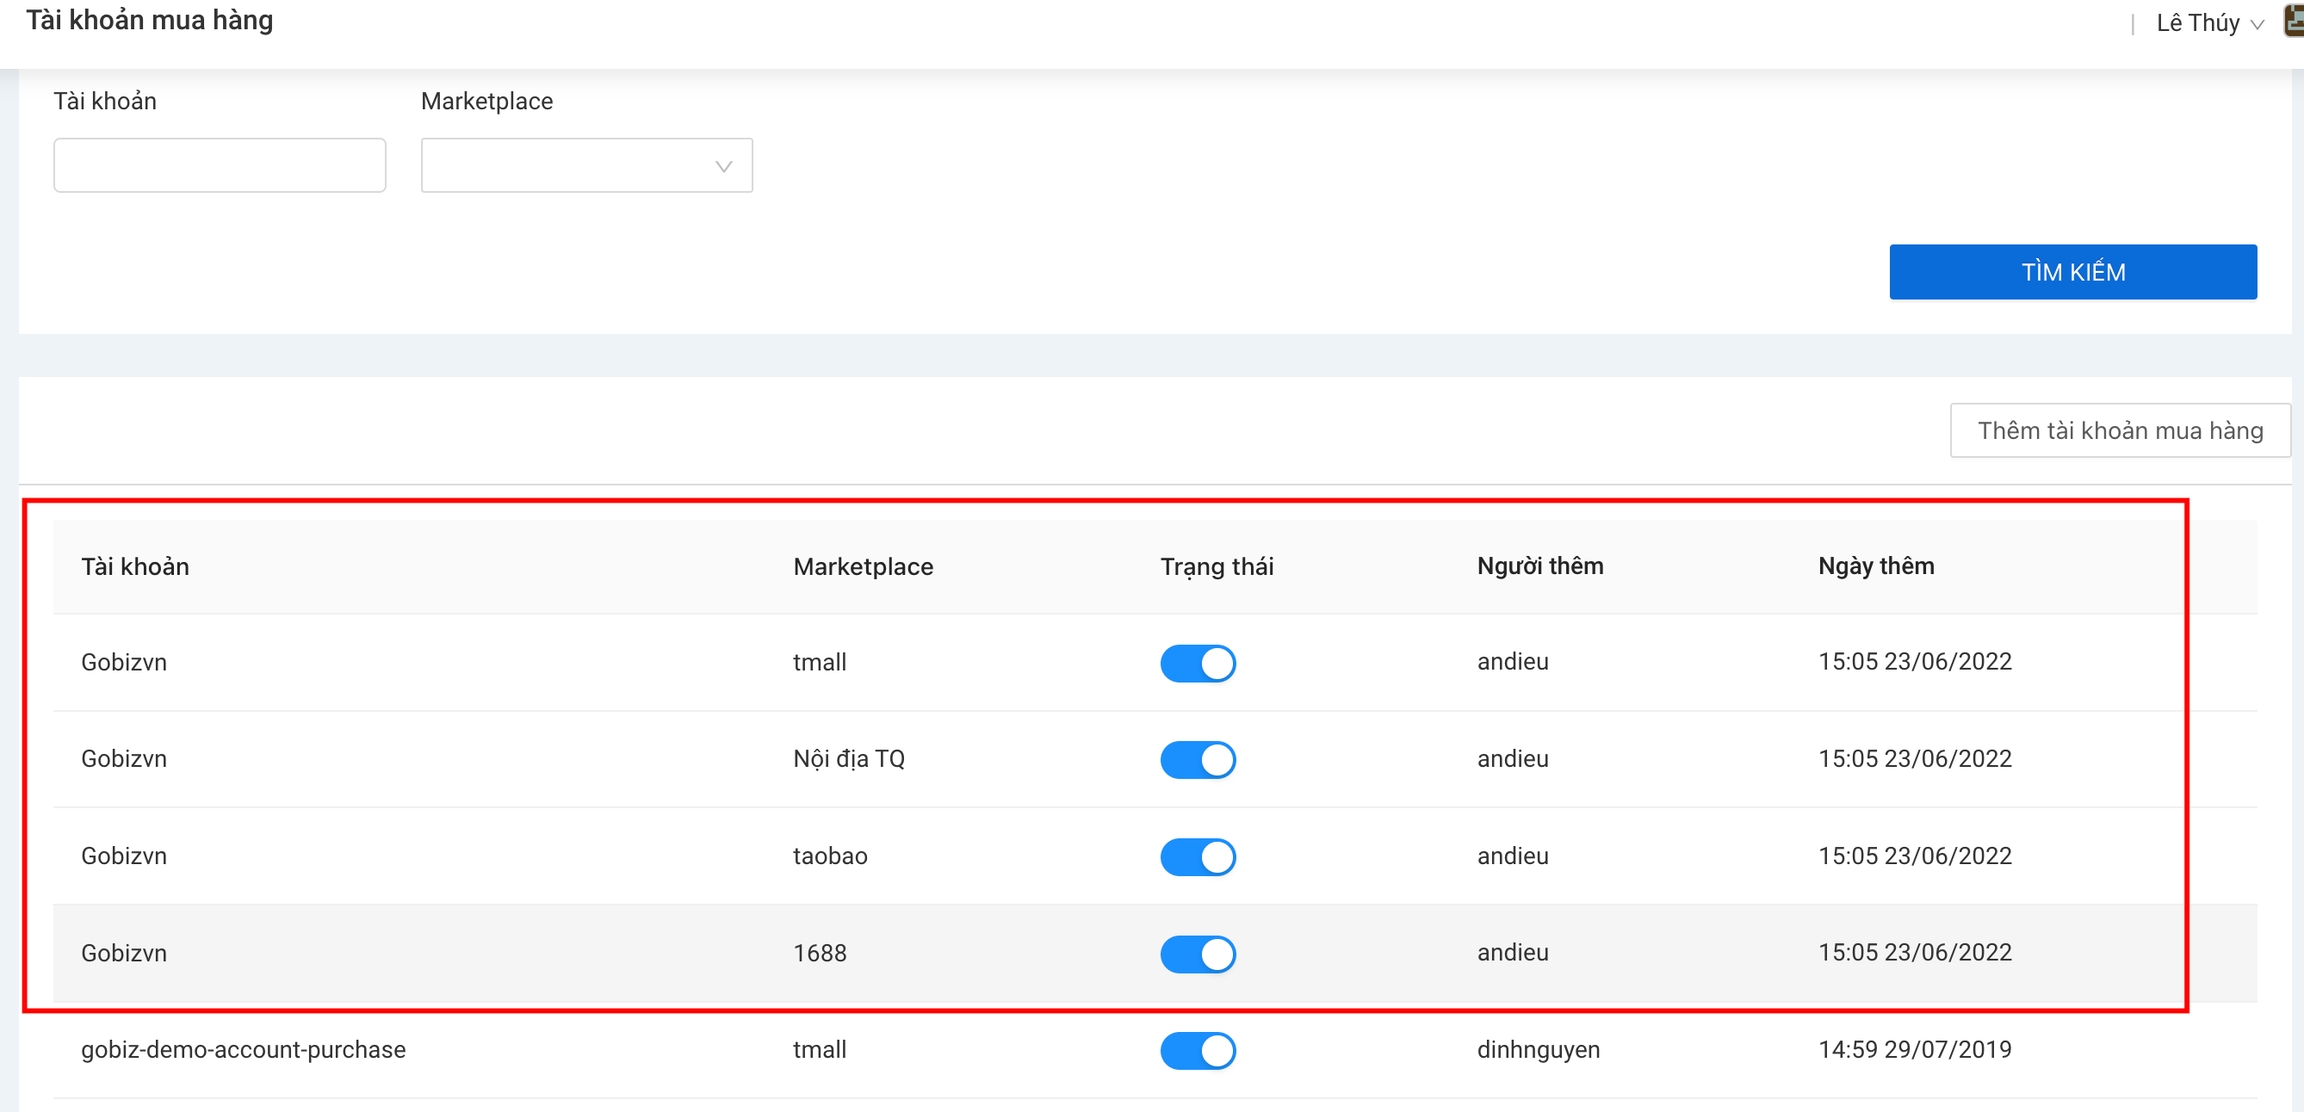Click the dinhnguyen user name cell

(x=1537, y=1050)
